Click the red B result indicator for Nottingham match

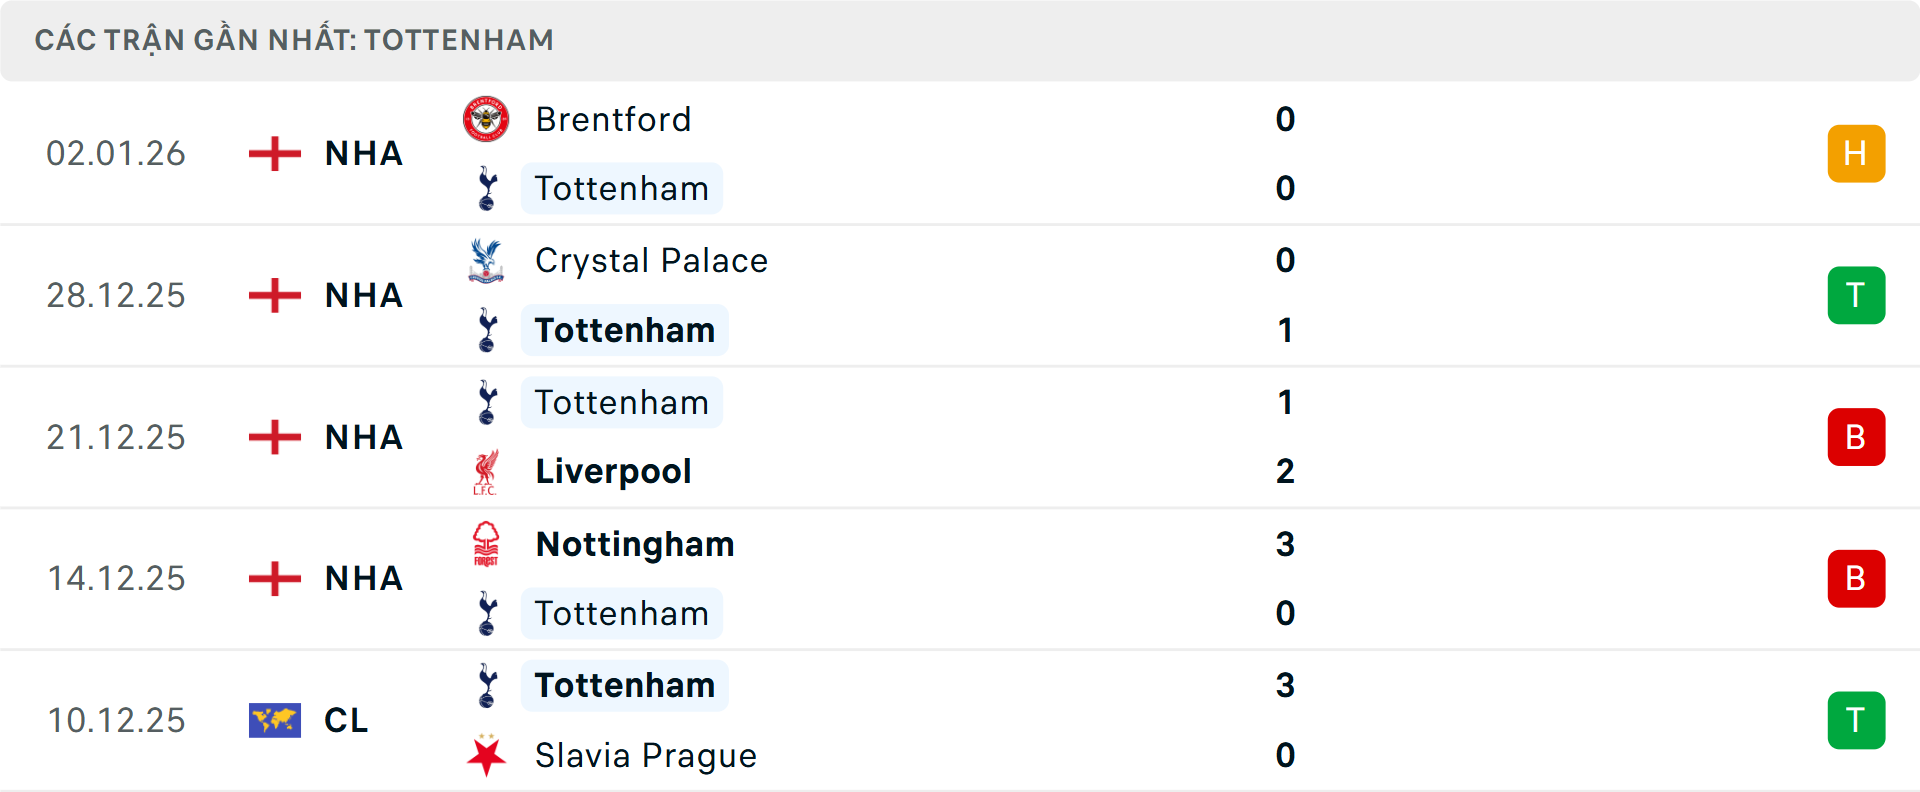pyautogui.click(x=1857, y=578)
